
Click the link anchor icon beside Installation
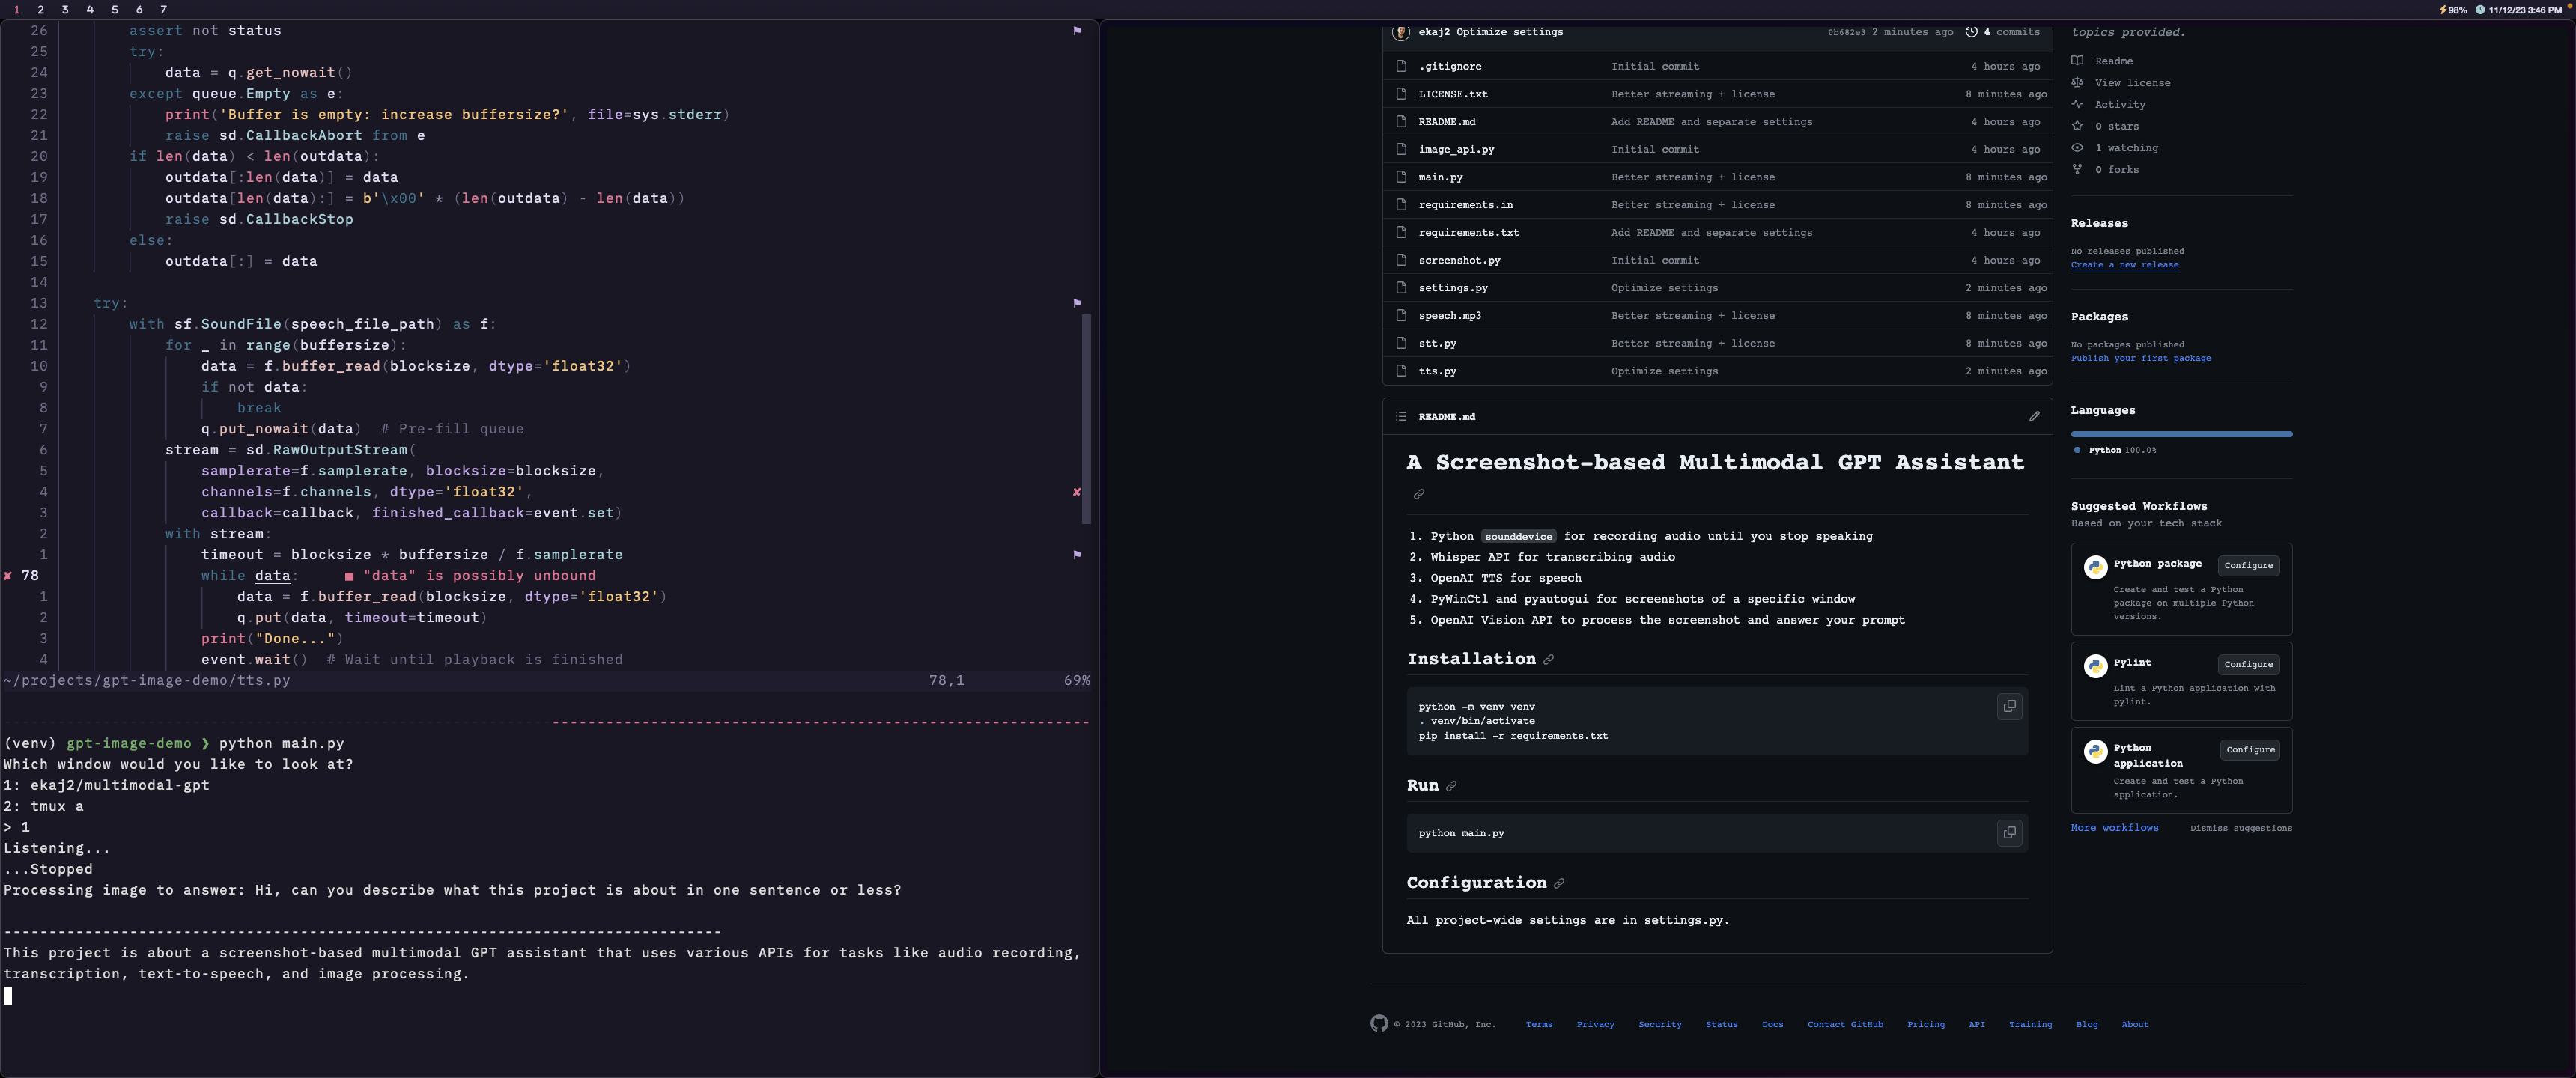[1549, 659]
